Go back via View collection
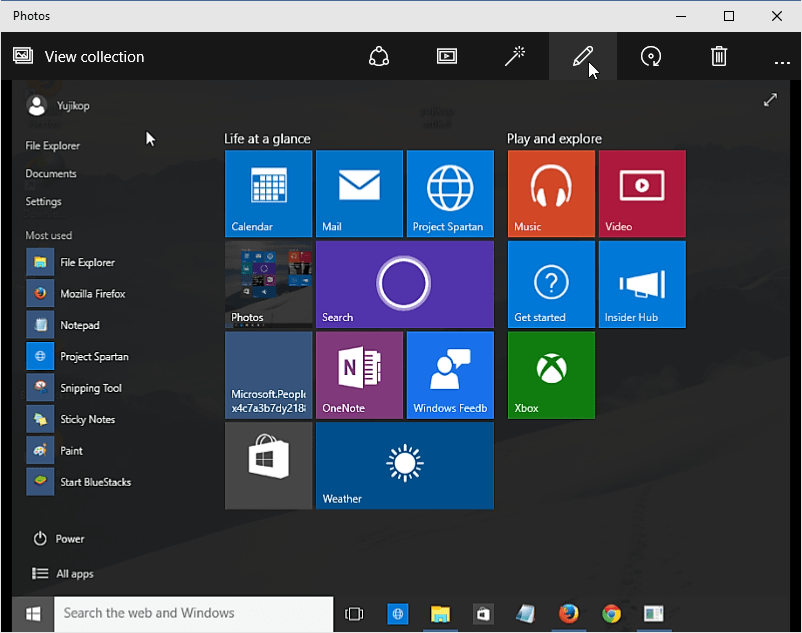This screenshot has height=633, width=802. tap(94, 57)
